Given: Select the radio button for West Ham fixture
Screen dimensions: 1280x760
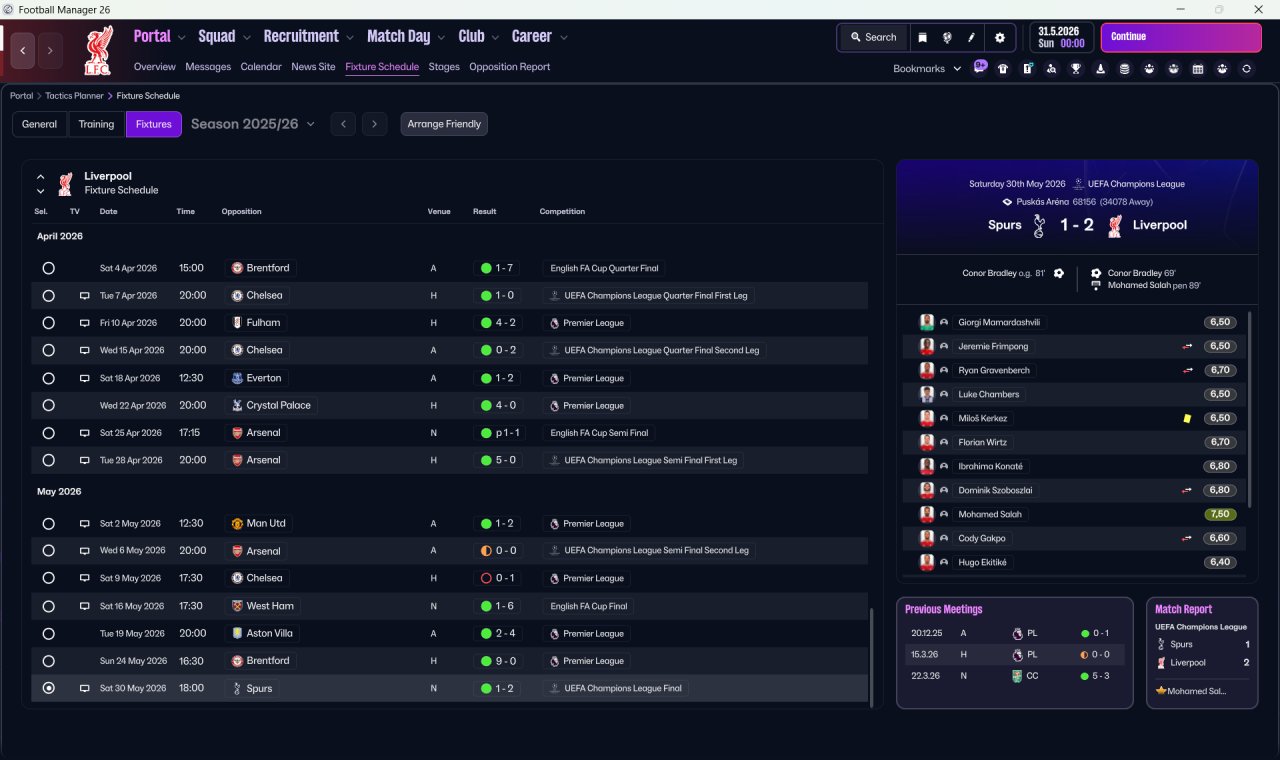Looking at the screenshot, I should (48, 606).
